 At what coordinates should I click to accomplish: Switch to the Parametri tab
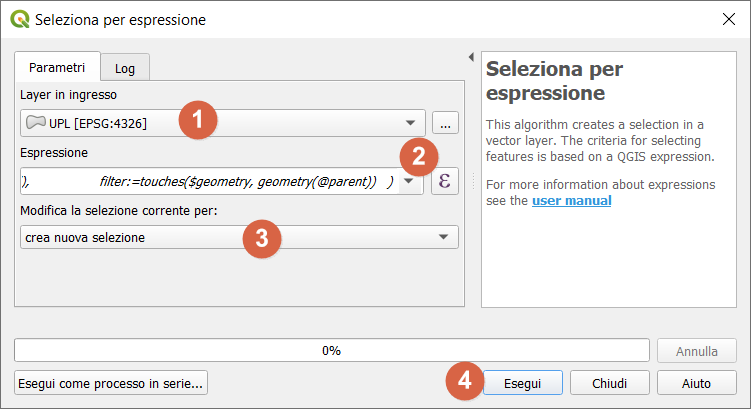tap(57, 67)
